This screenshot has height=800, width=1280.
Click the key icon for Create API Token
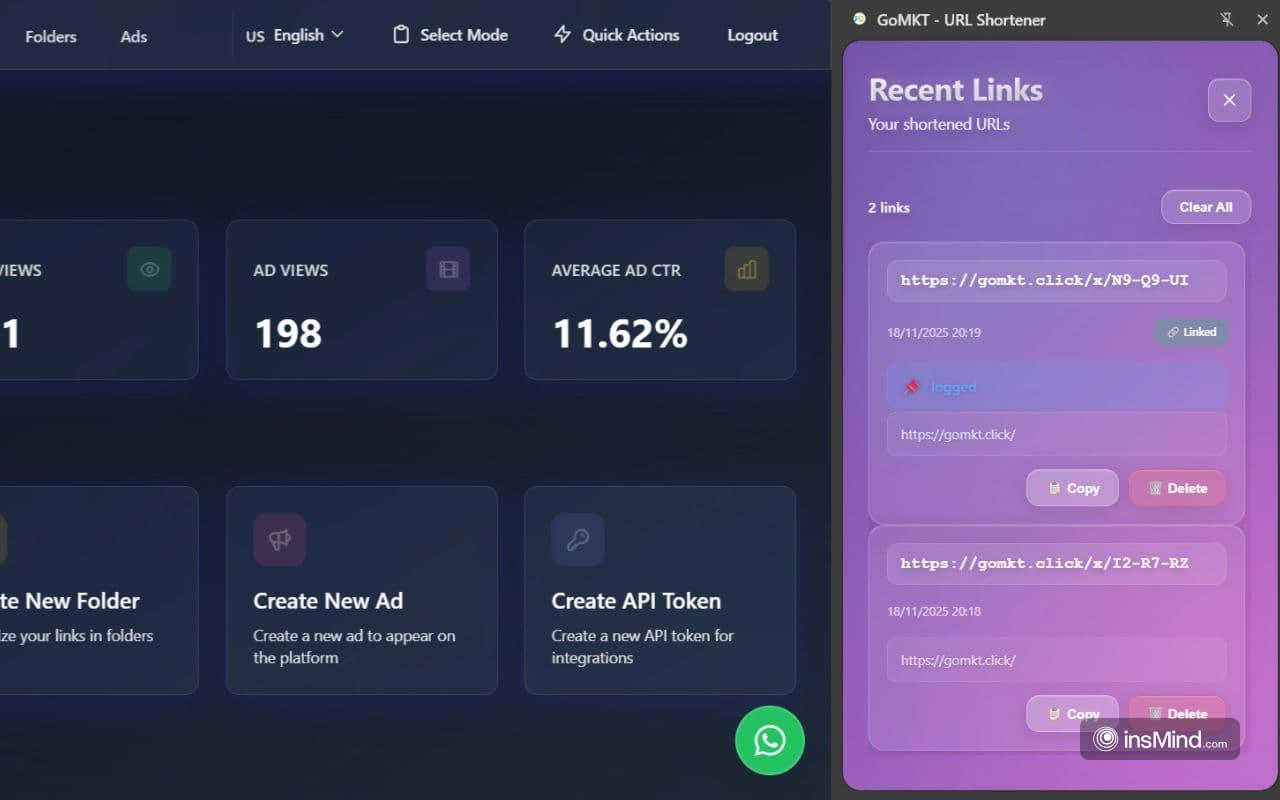coord(577,540)
